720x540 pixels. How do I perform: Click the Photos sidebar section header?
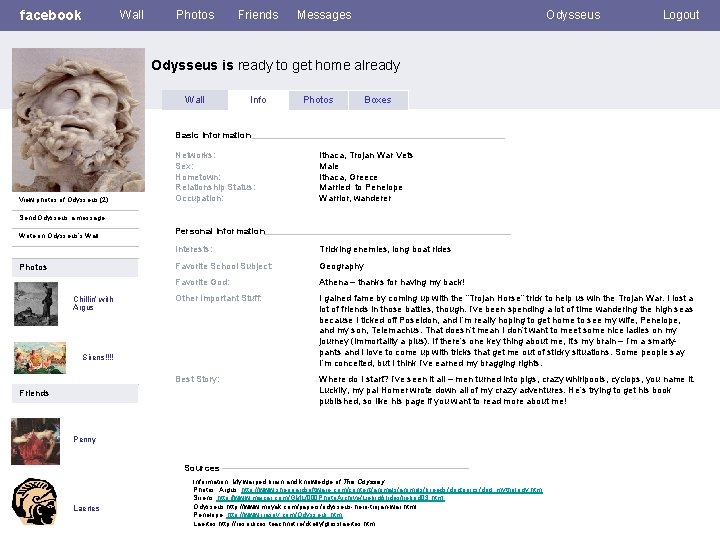(x=75, y=267)
